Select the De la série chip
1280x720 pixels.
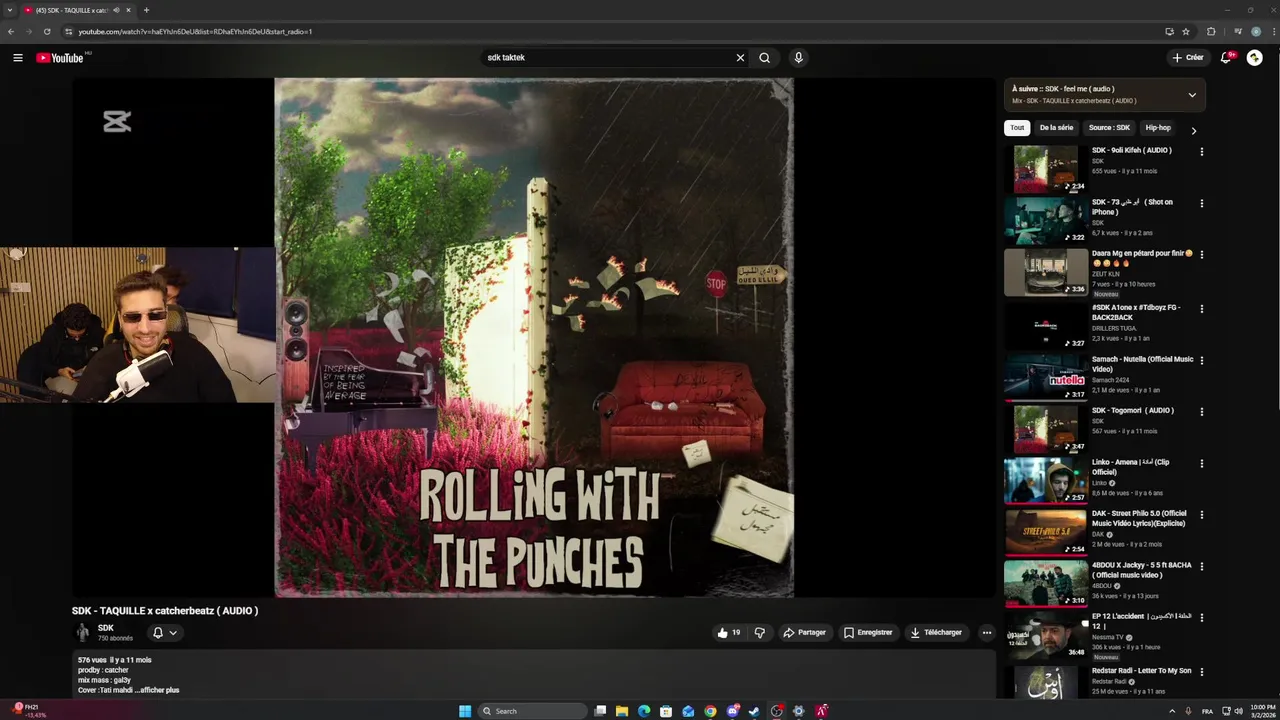coord(1056,128)
